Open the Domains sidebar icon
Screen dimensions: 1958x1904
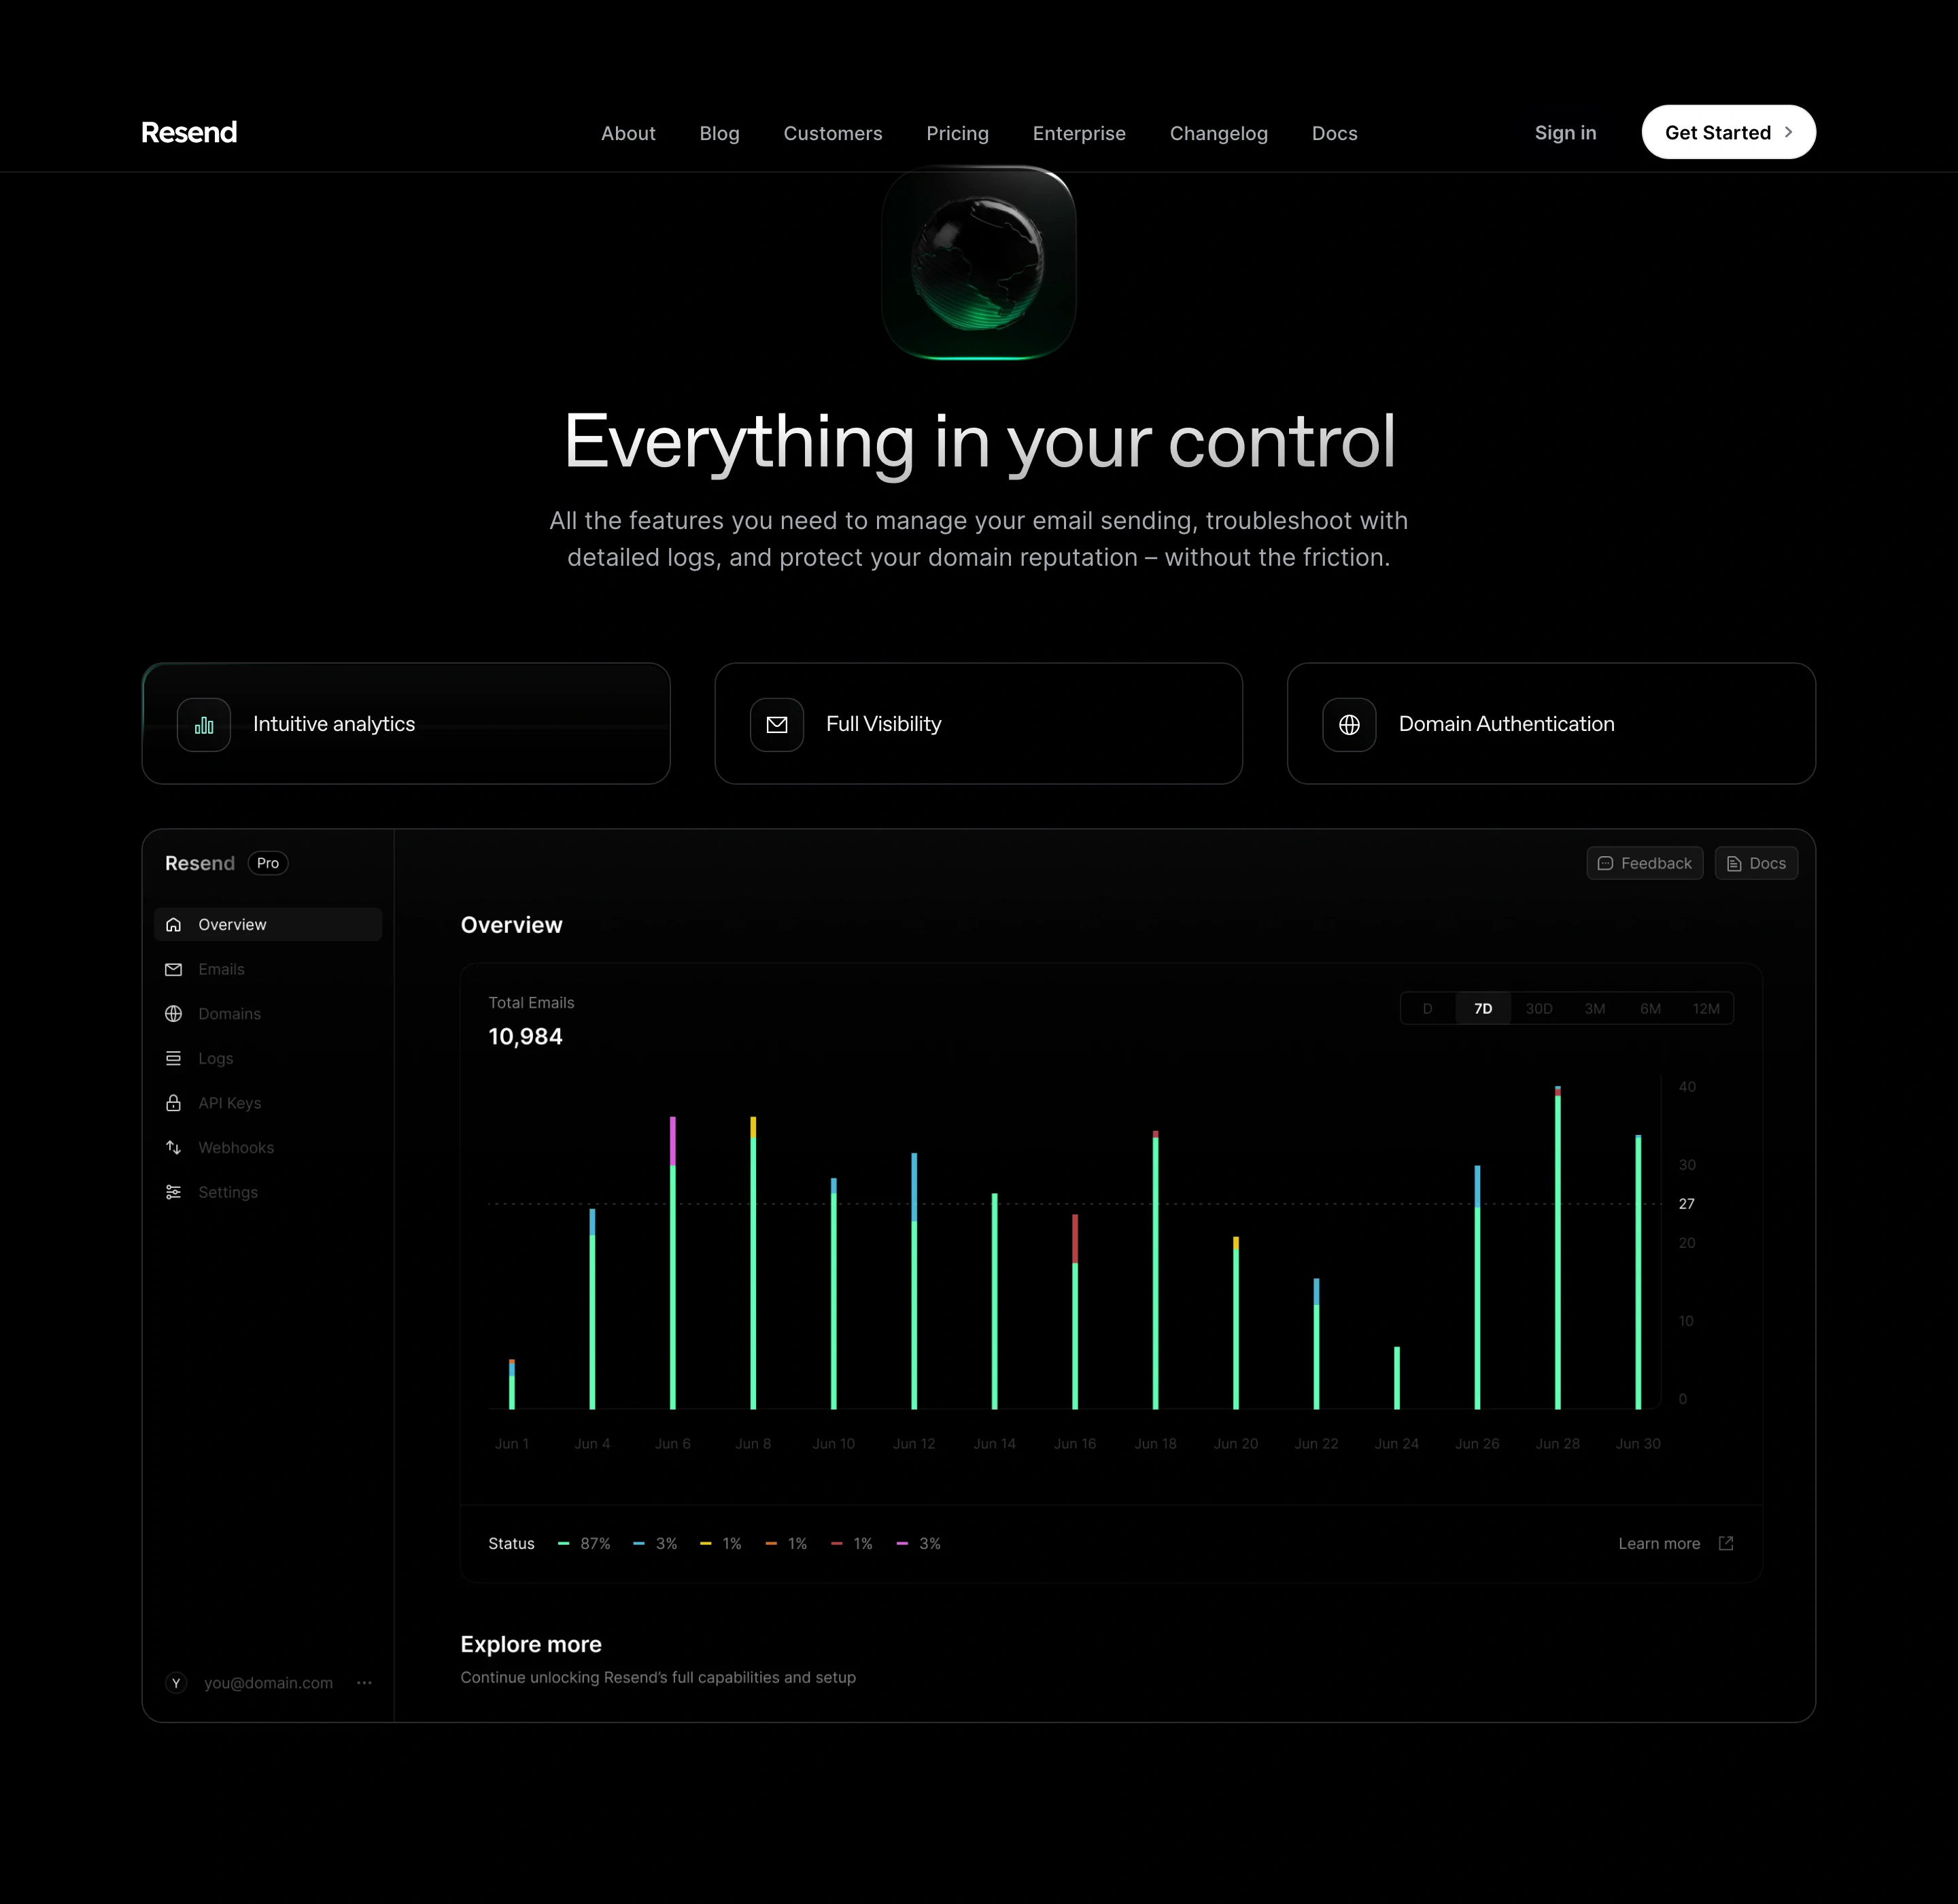pyautogui.click(x=173, y=1014)
